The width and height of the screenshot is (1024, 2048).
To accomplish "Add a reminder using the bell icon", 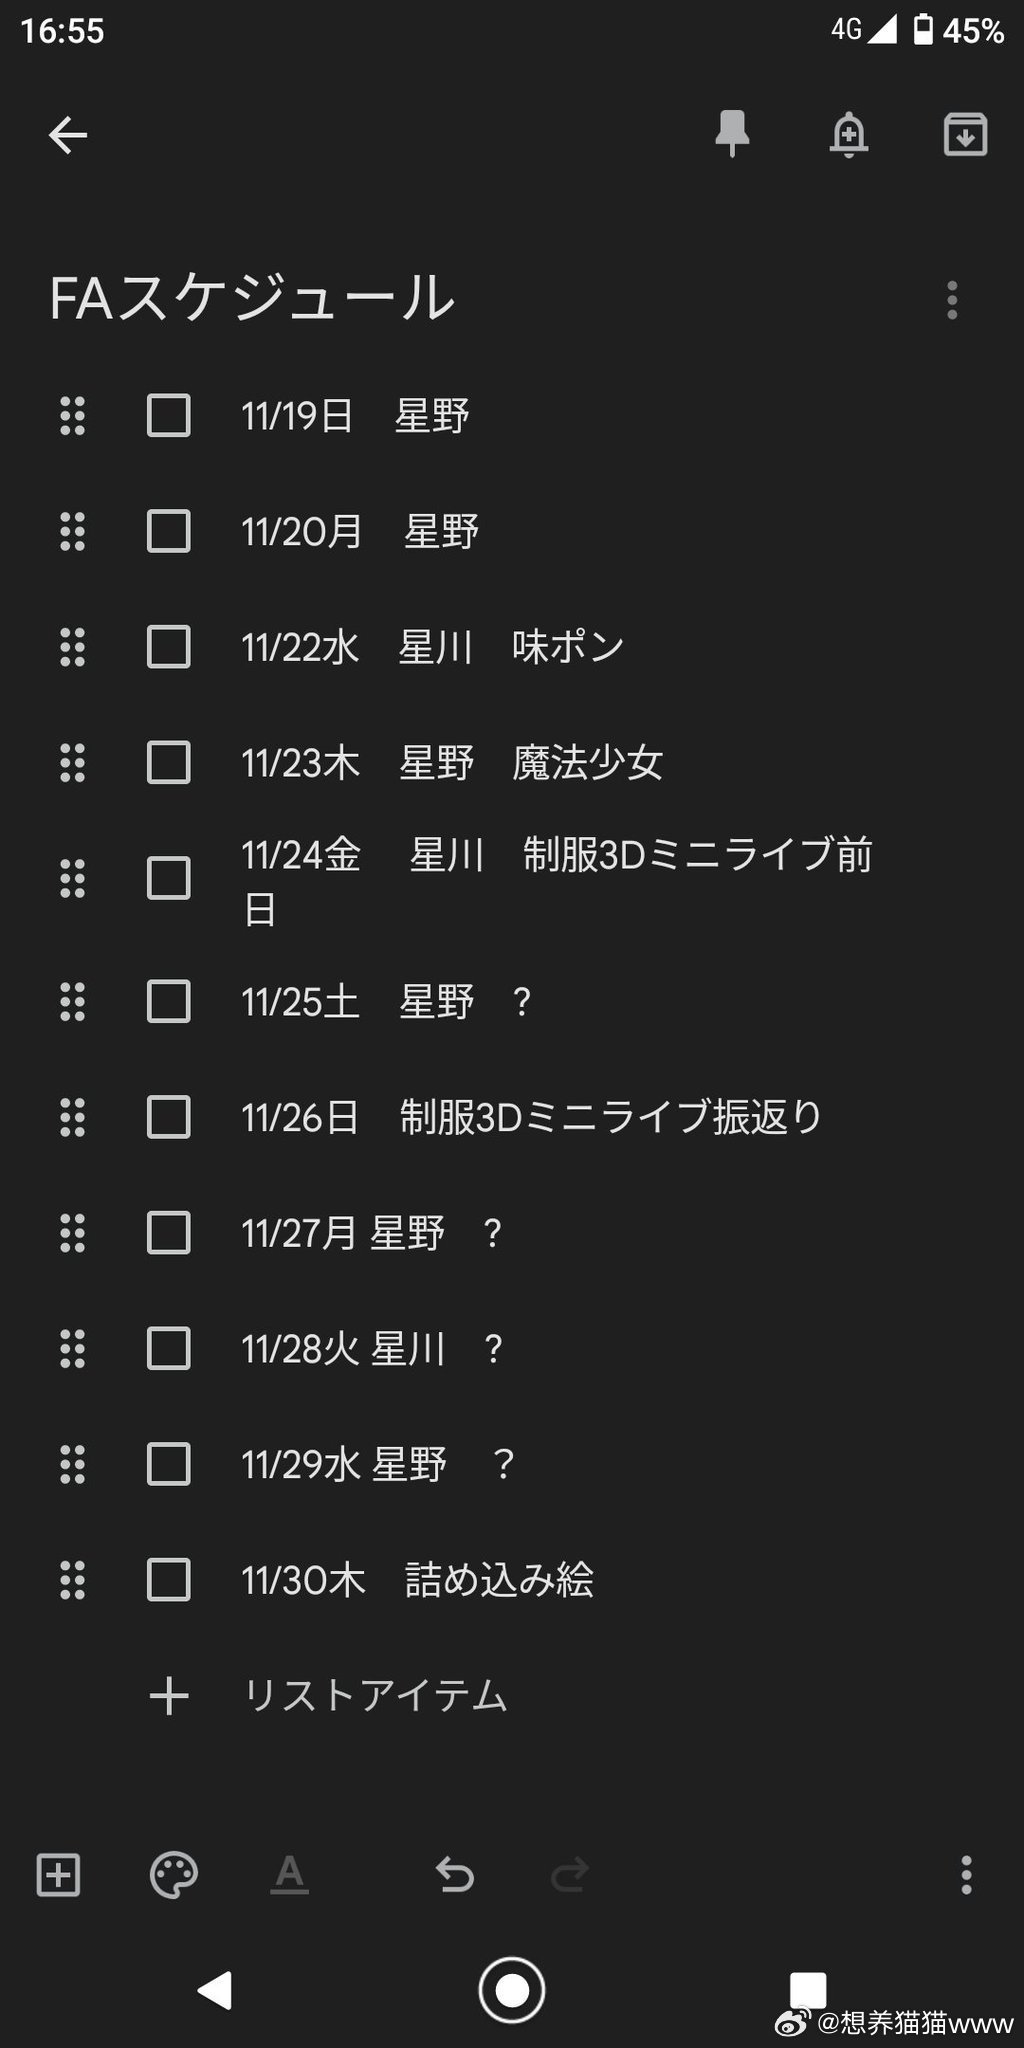I will [848, 134].
